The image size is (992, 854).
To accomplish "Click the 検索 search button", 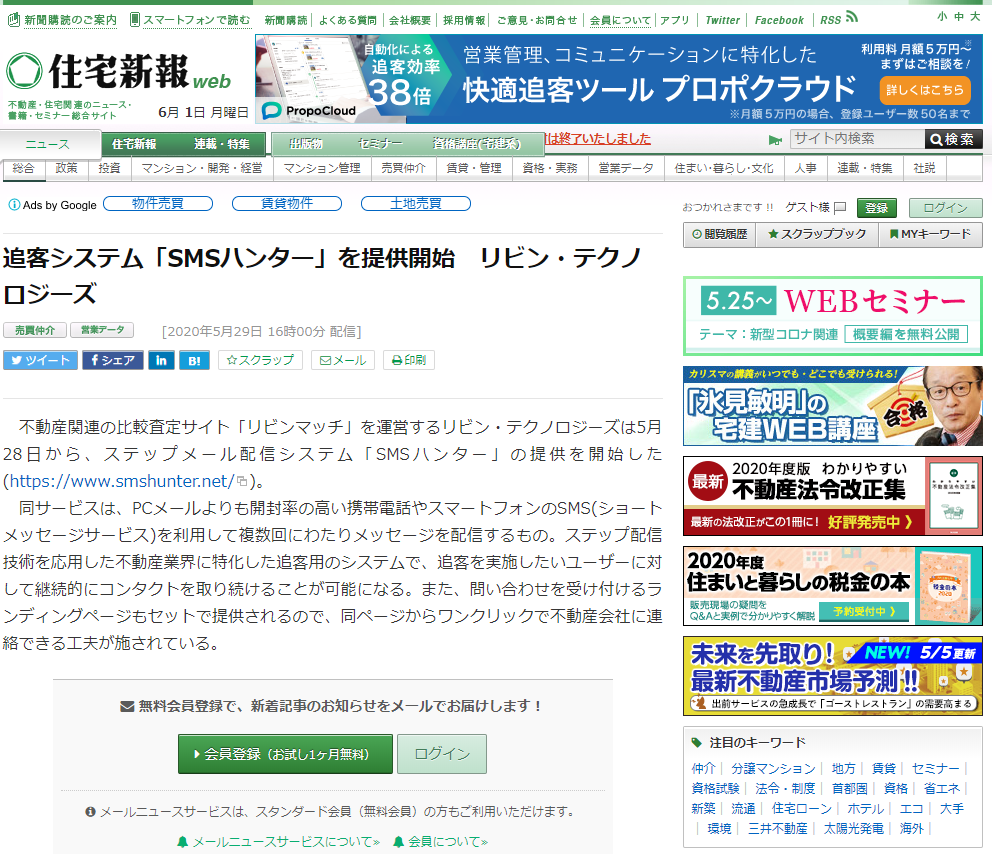I will [x=953, y=139].
